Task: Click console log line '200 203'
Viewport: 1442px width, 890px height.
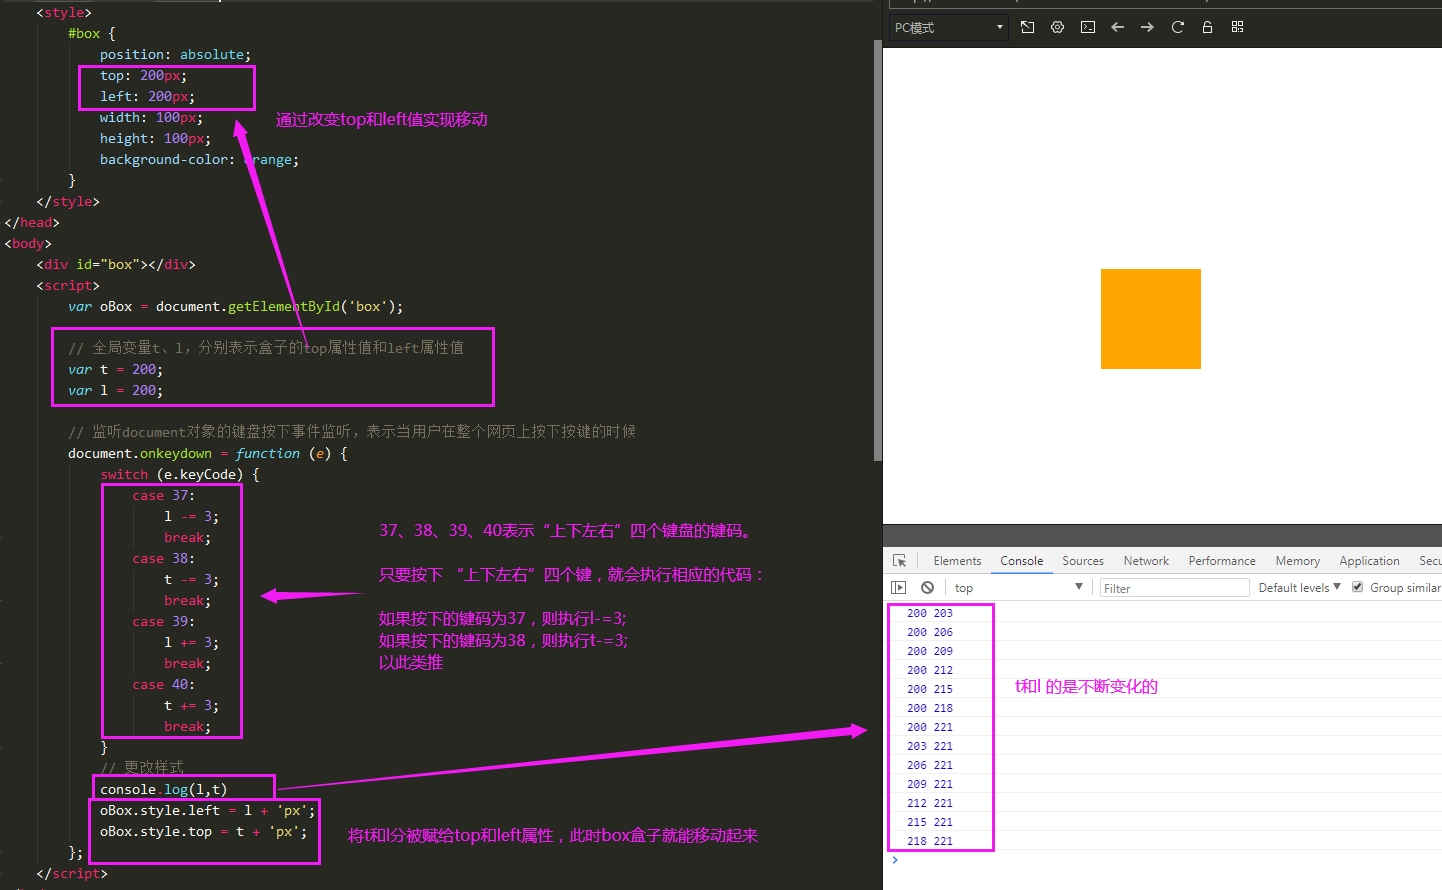Action: (x=930, y=613)
